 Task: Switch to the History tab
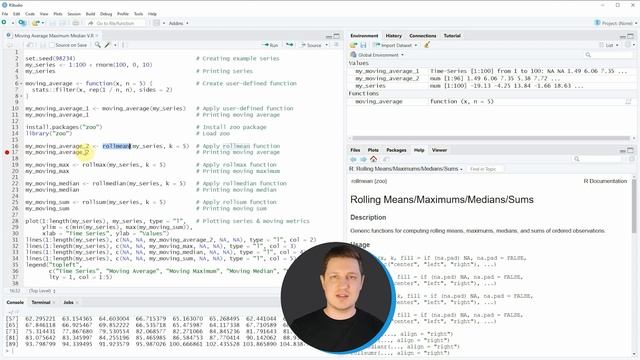[x=393, y=36]
